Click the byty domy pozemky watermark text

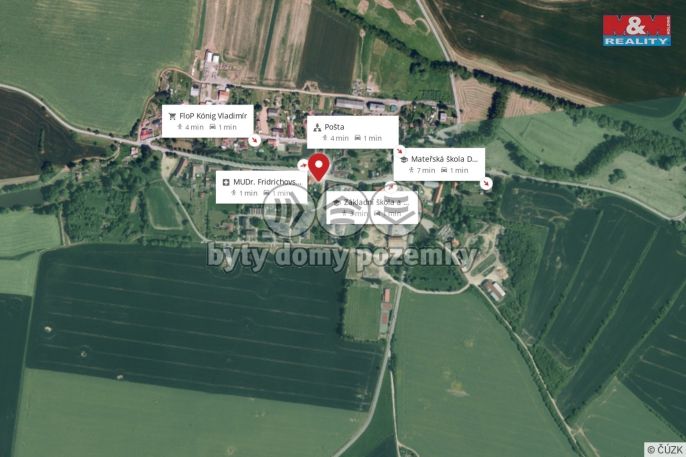pyautogui.click(x=342, y=257)
